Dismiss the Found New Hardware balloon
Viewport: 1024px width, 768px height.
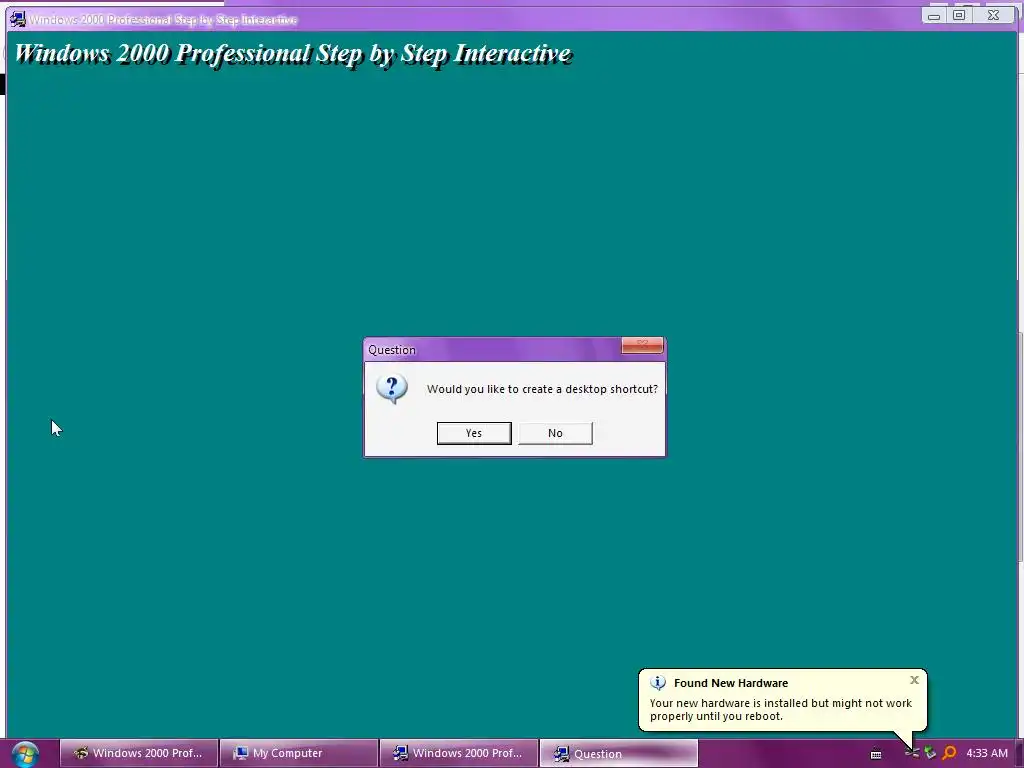click(x=914, y=680)
